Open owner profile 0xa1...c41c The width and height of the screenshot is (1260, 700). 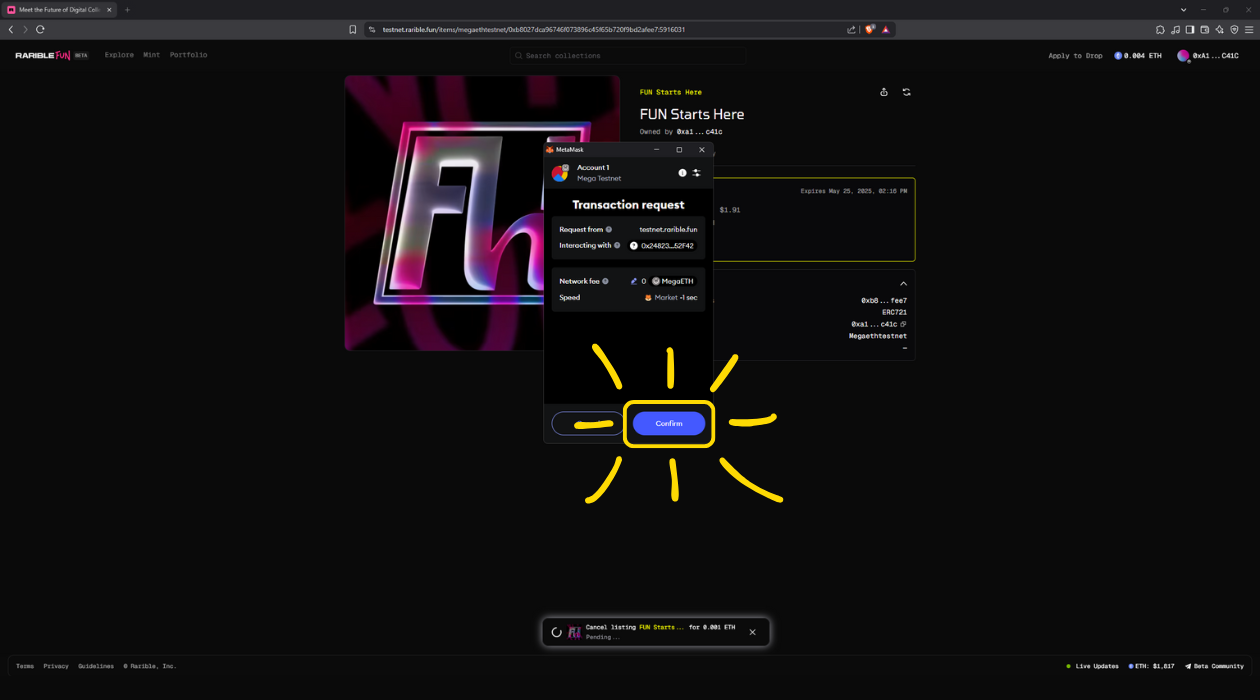700,132
